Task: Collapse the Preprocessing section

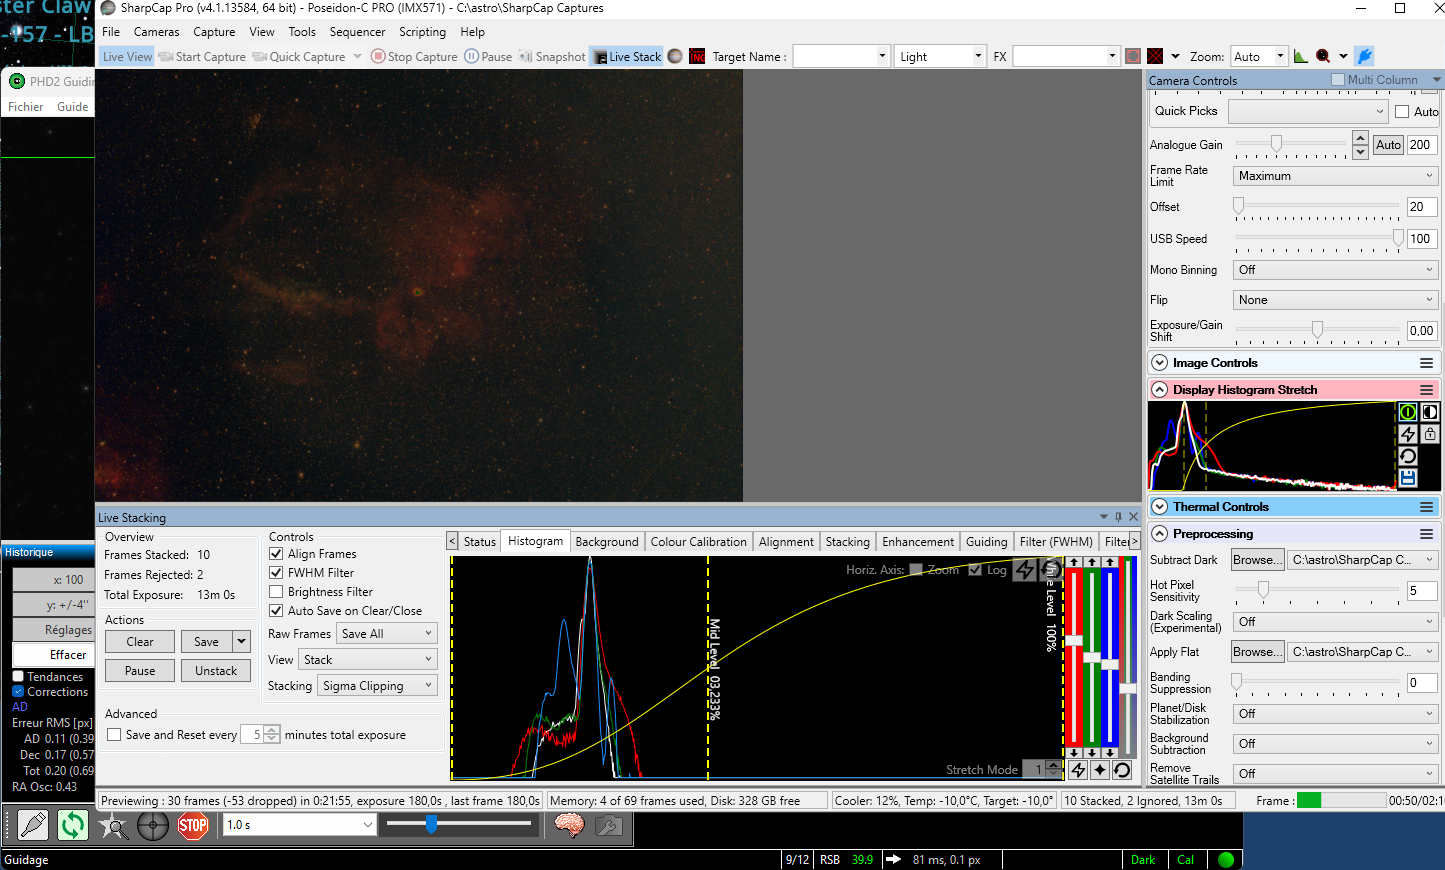Action: point(1159,534)
